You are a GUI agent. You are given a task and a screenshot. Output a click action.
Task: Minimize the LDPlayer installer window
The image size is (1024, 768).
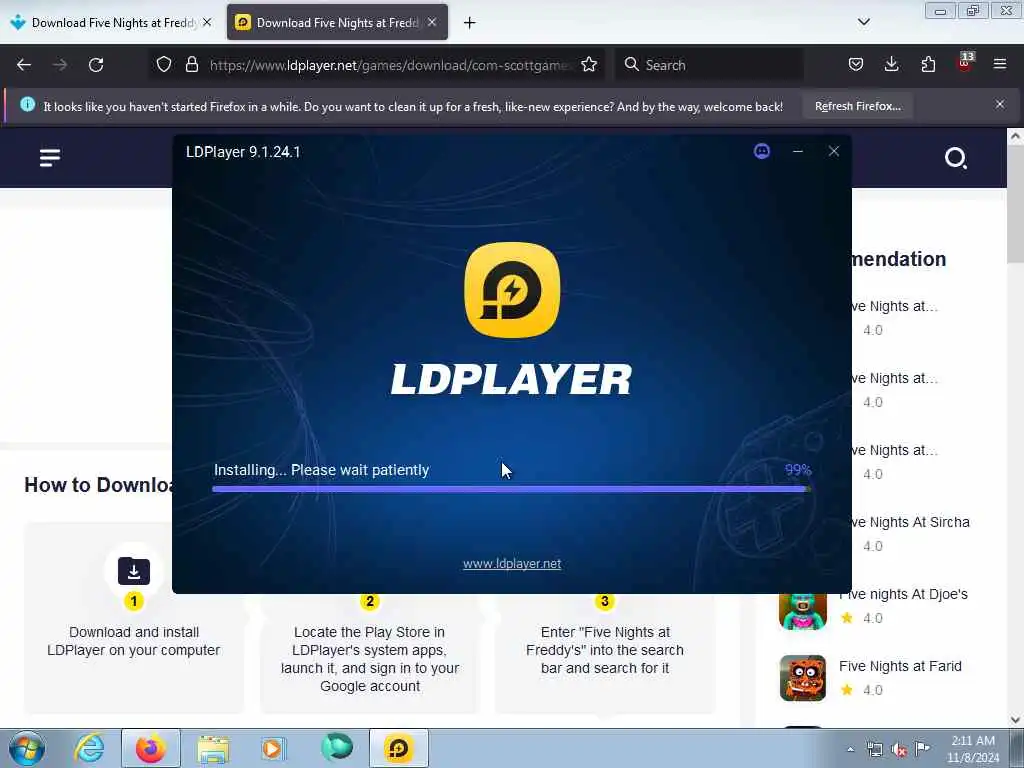click(x=797, y=152)
